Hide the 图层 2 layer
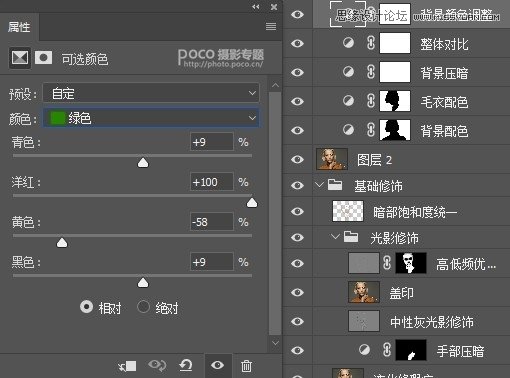 297,159
